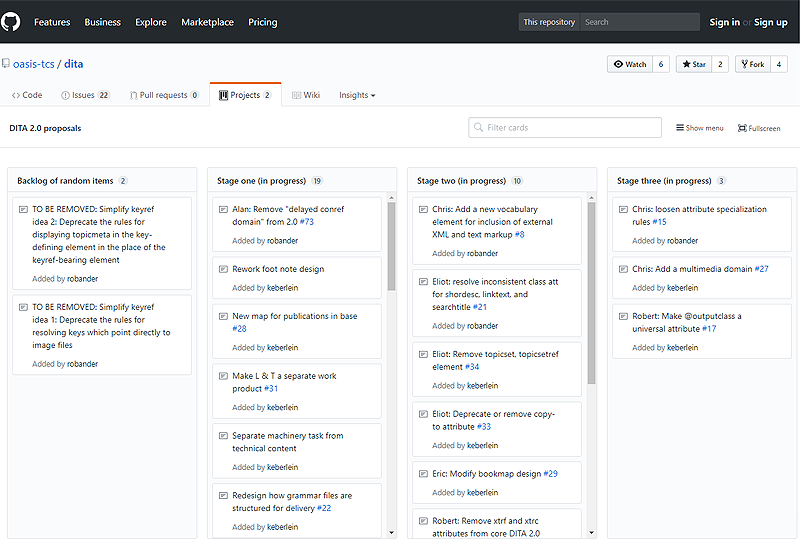Fork the dita repository
Image resolution: width=800 pixels, height=540 pixels.
753,64
